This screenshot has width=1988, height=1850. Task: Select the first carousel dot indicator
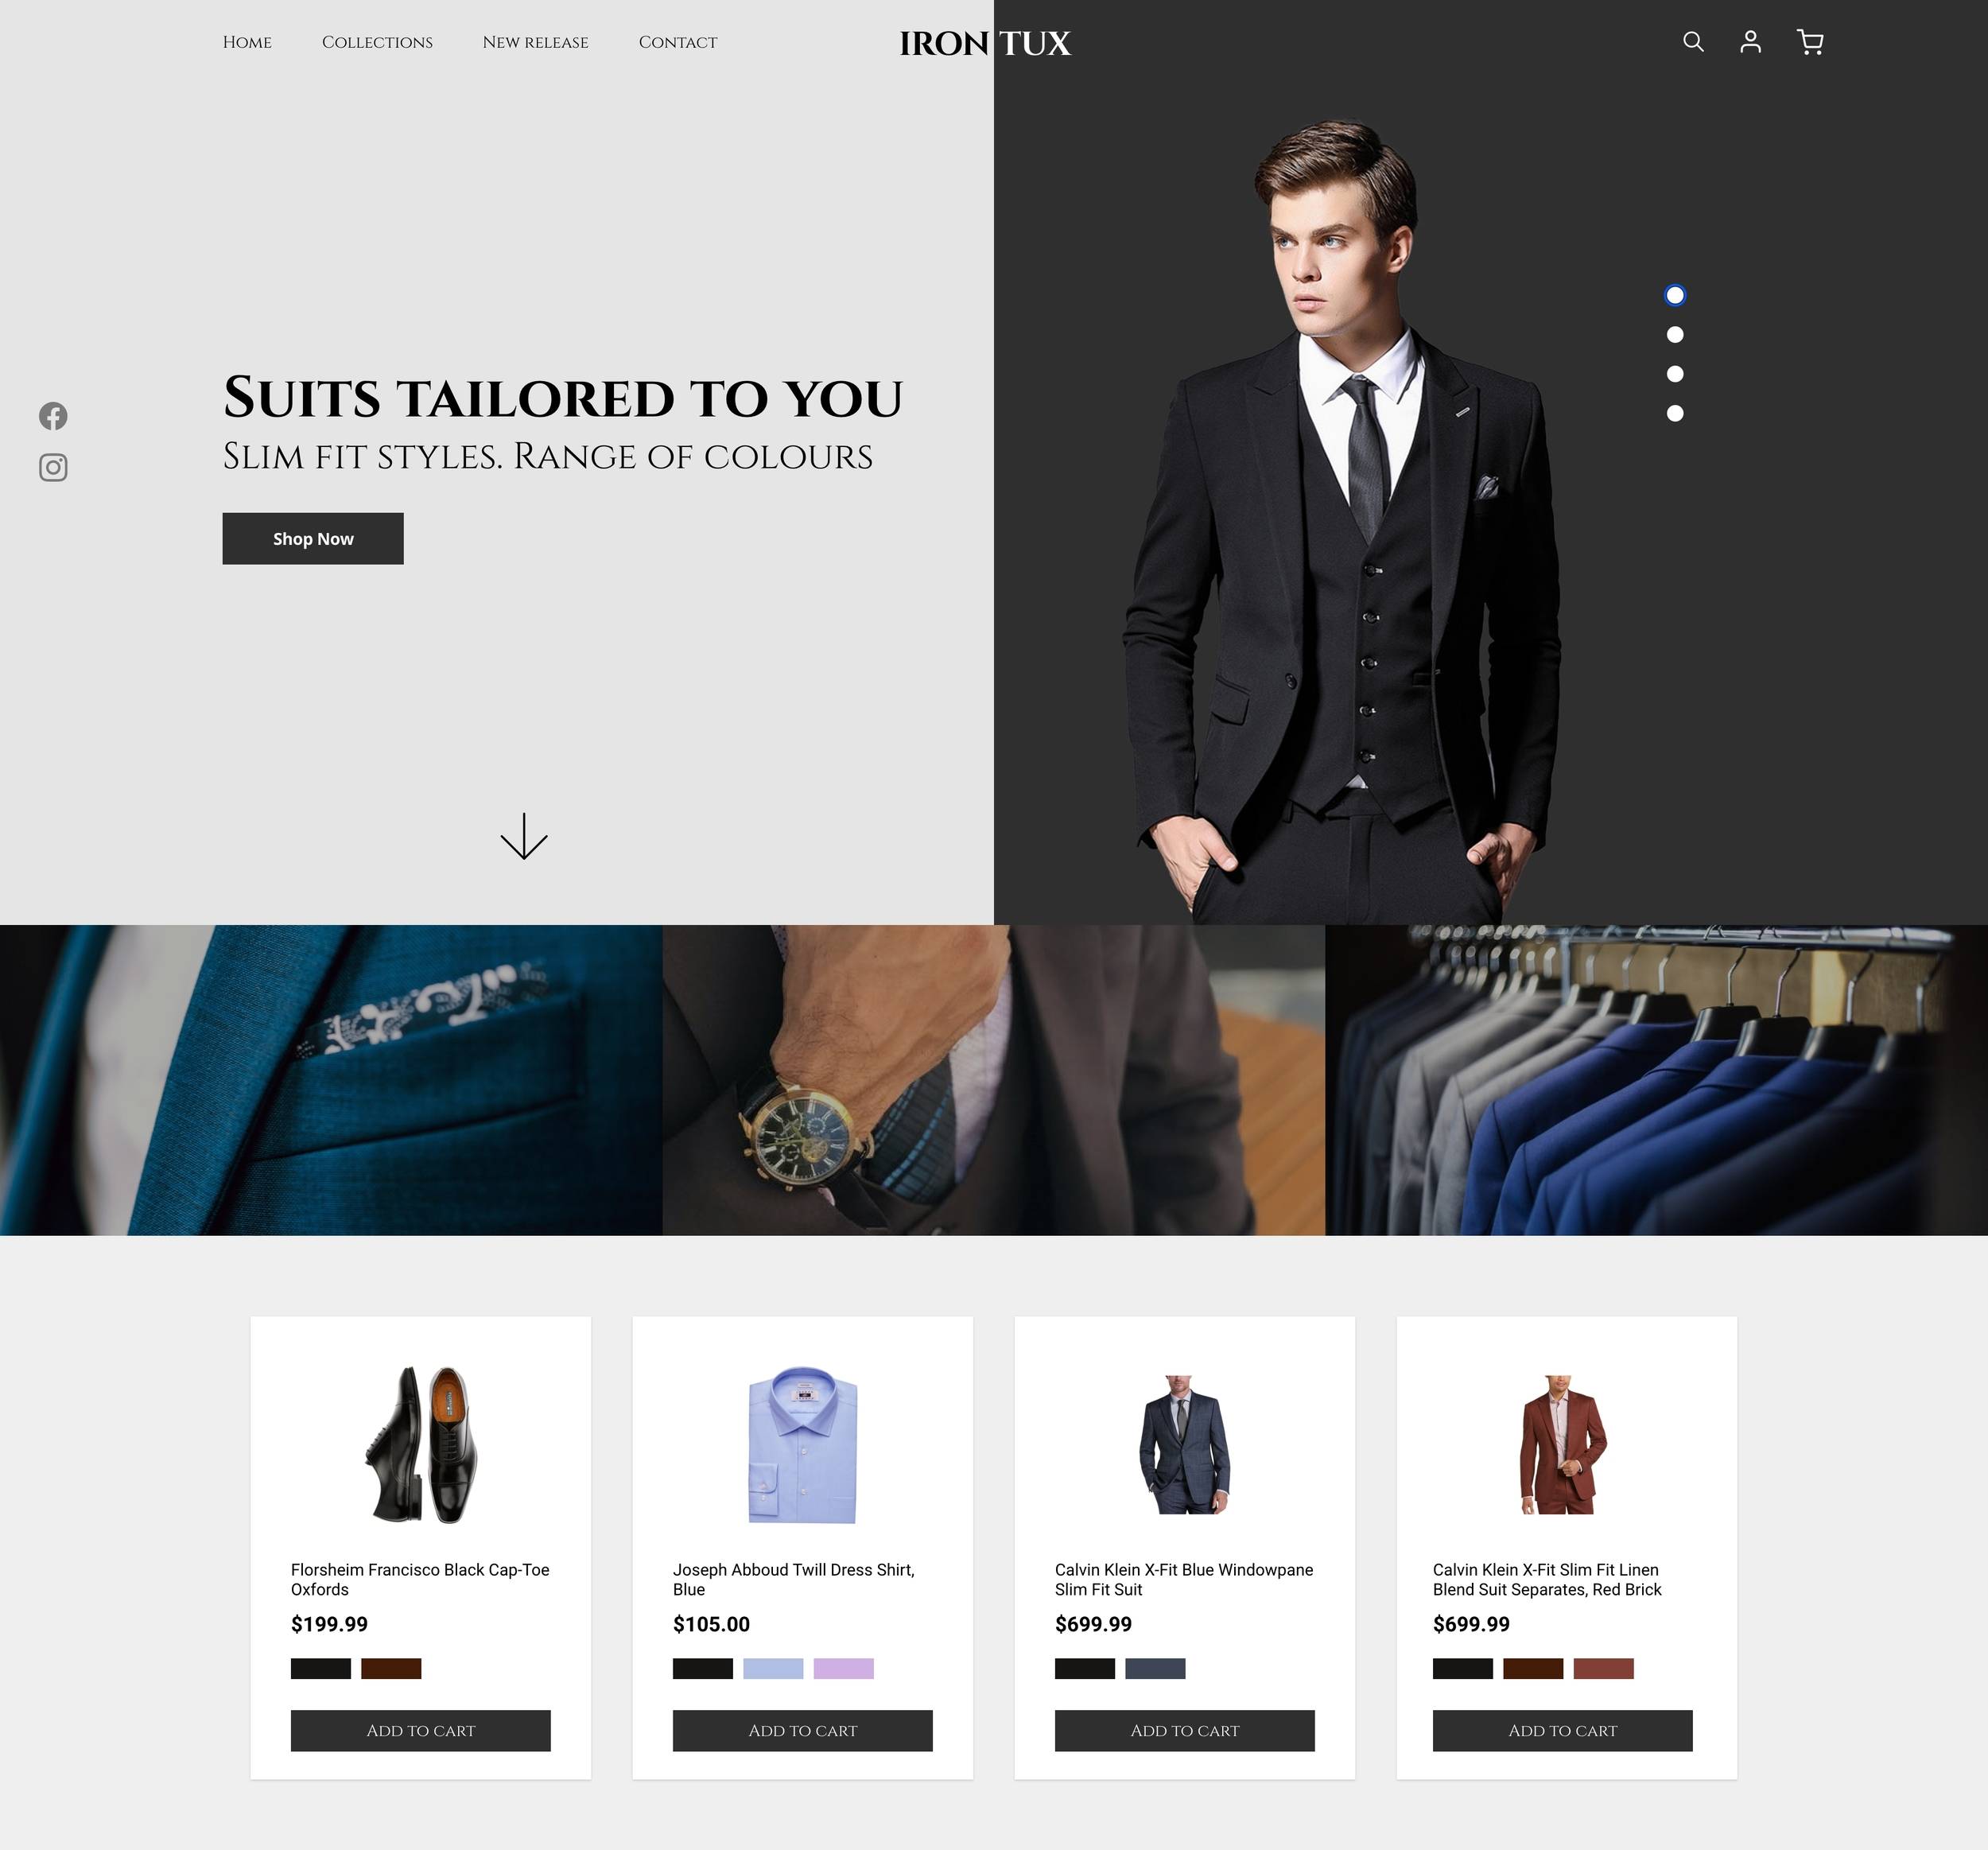[x=1673, y=293]
